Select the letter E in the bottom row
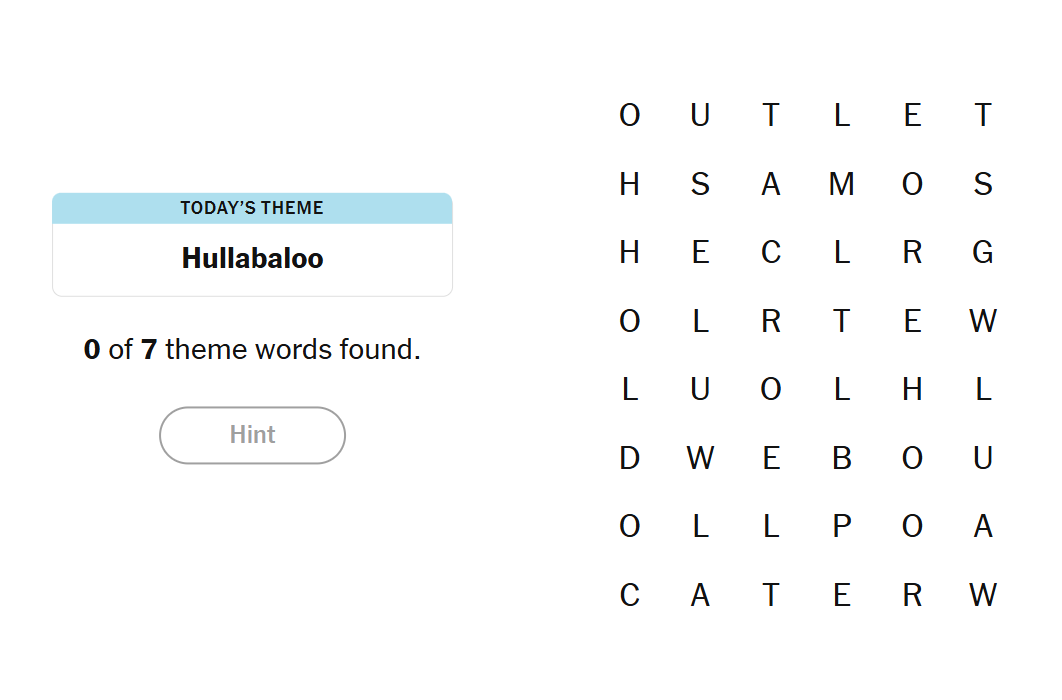Screen dimensions: 1062x700 (x=841, y=595)
